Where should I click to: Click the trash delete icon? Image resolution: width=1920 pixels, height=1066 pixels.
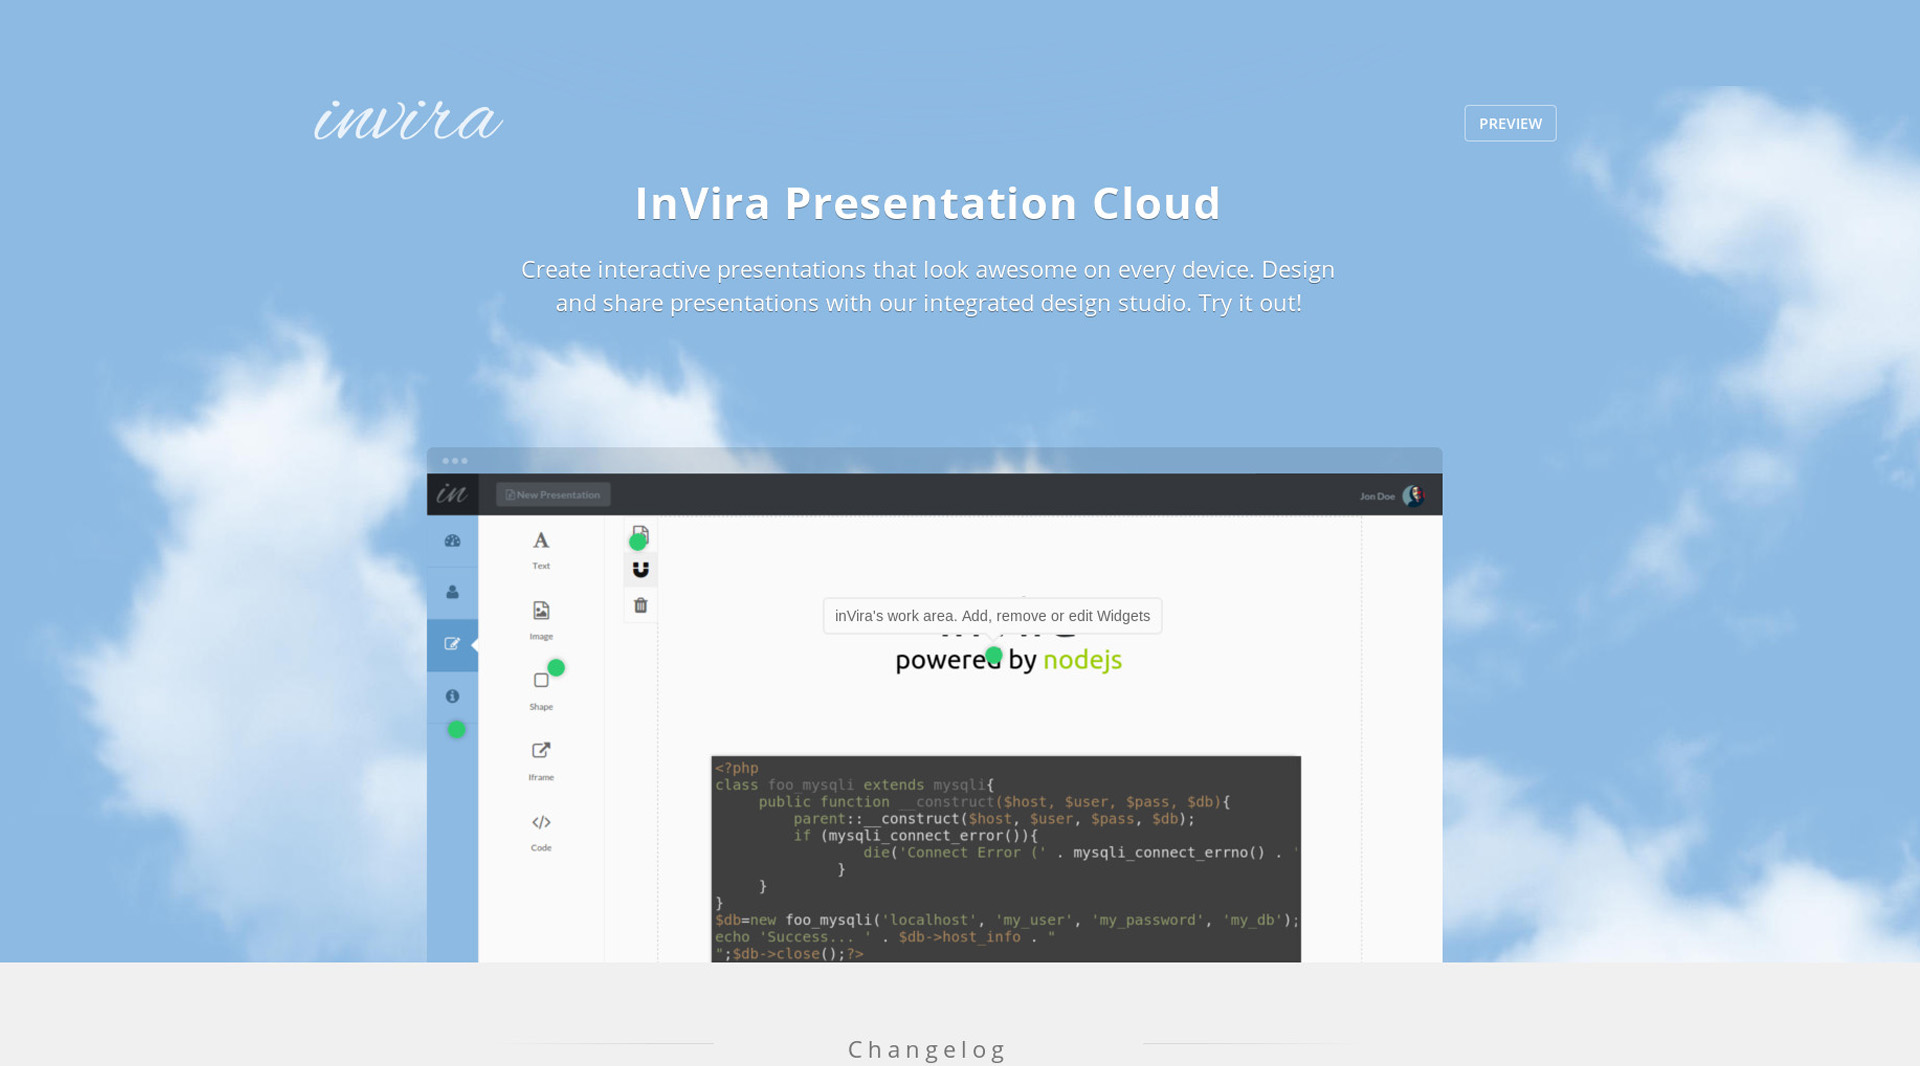click(641, 605)
